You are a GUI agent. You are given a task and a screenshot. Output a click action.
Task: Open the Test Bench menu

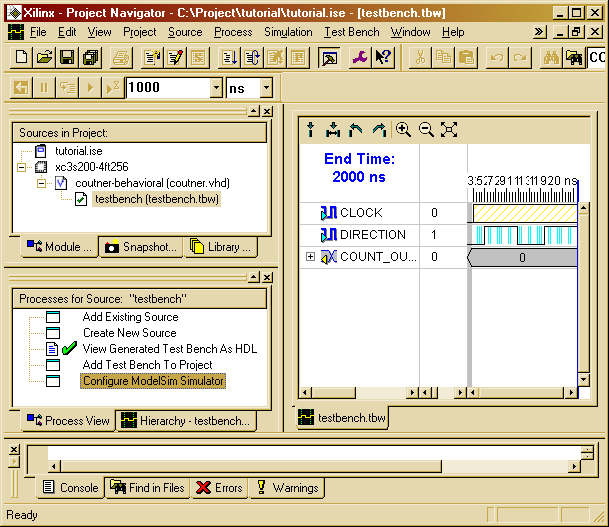[351, 32]
